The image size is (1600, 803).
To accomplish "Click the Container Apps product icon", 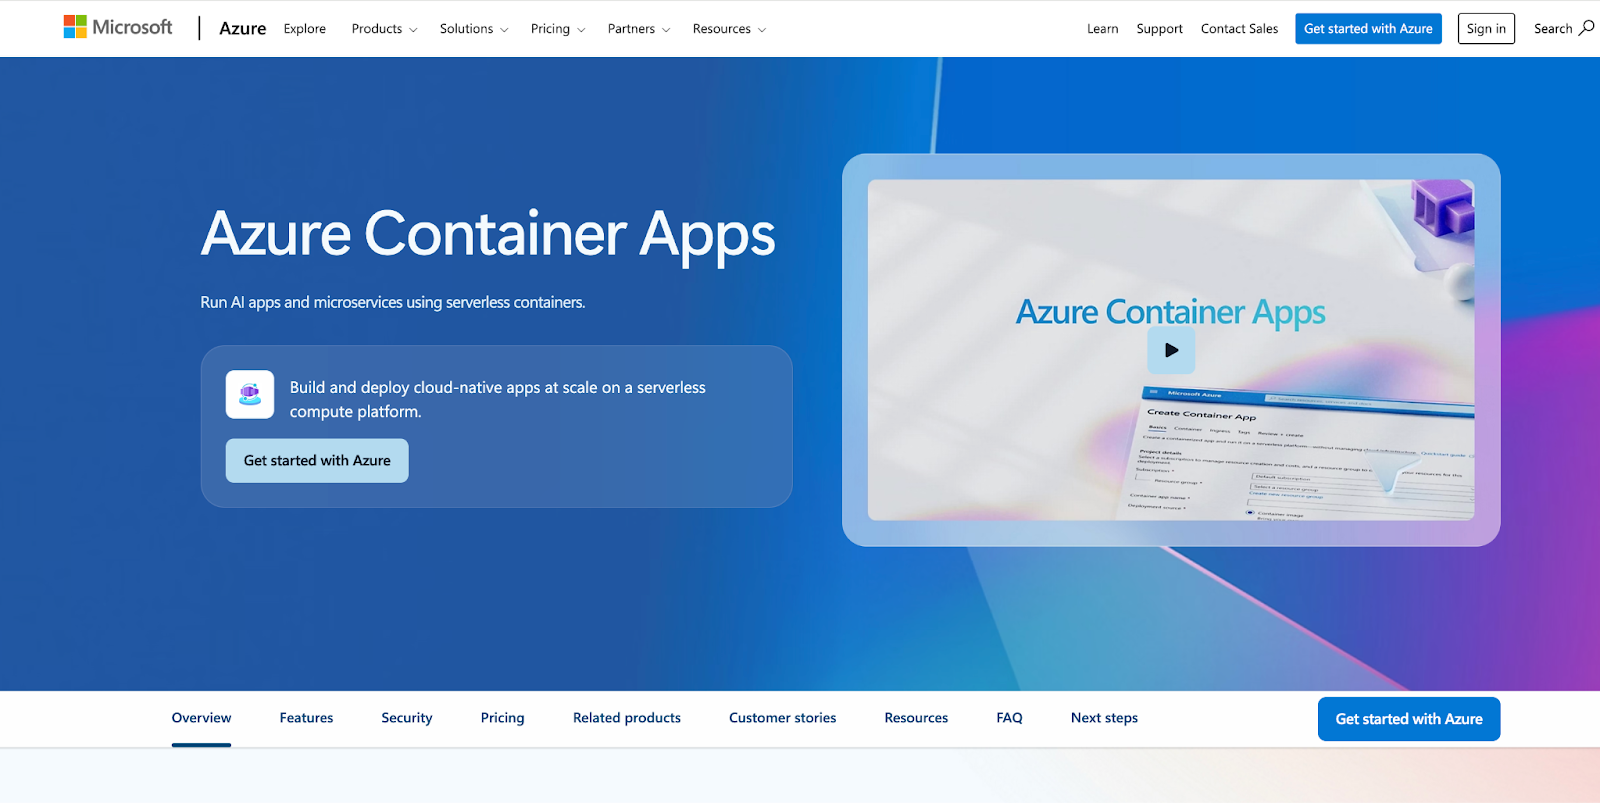I will [250, 395].
